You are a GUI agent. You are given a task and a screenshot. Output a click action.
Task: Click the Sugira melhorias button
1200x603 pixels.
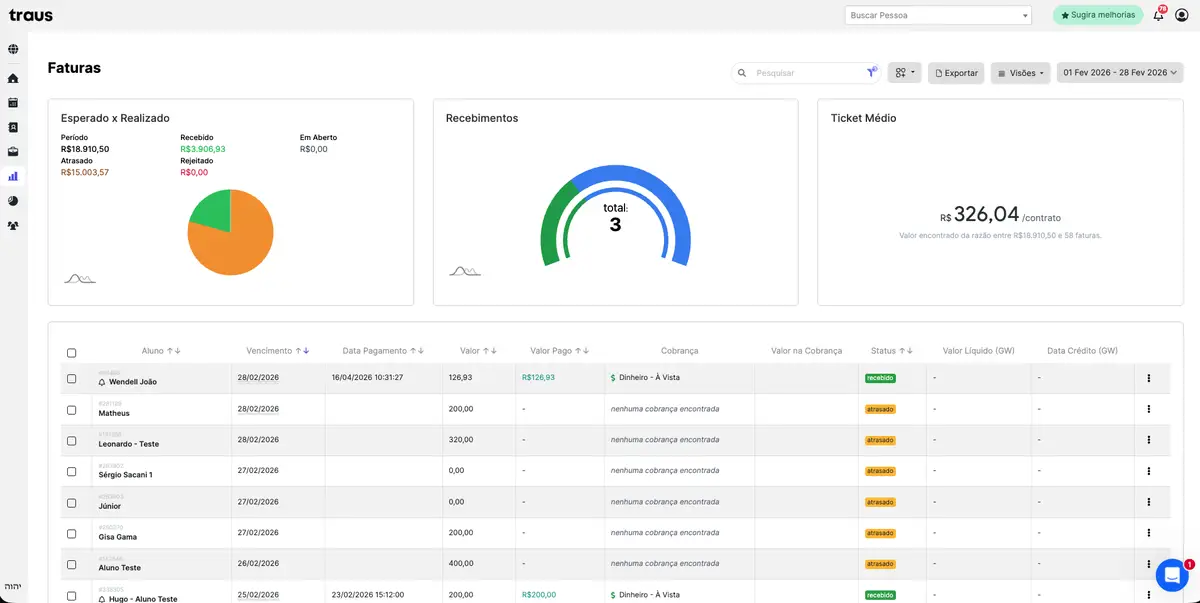[x=1098, y=15]
